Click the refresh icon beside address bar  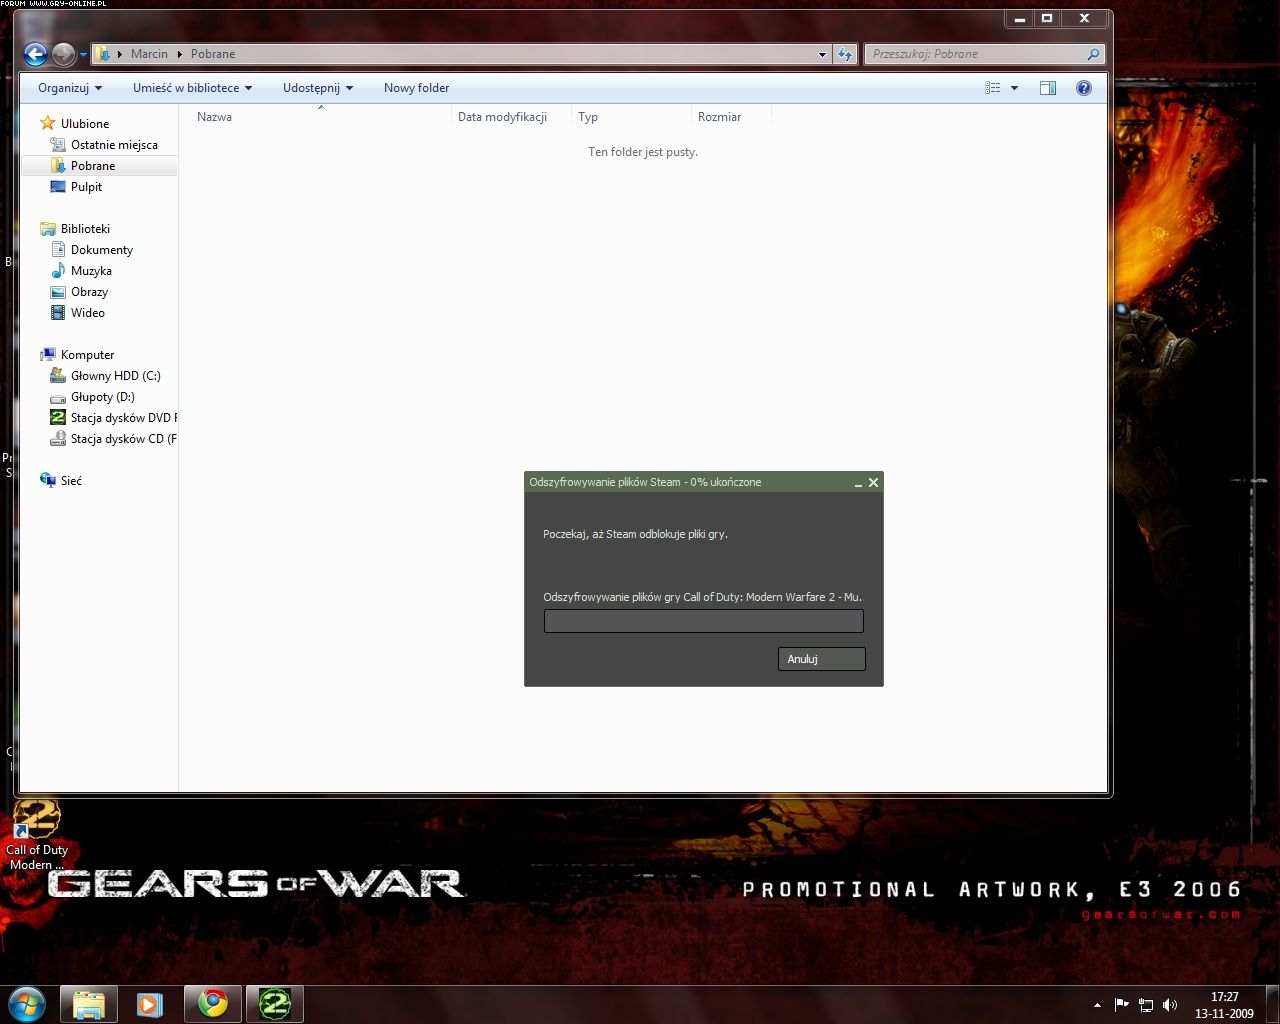pyautogui.click(x=845, y=54)
